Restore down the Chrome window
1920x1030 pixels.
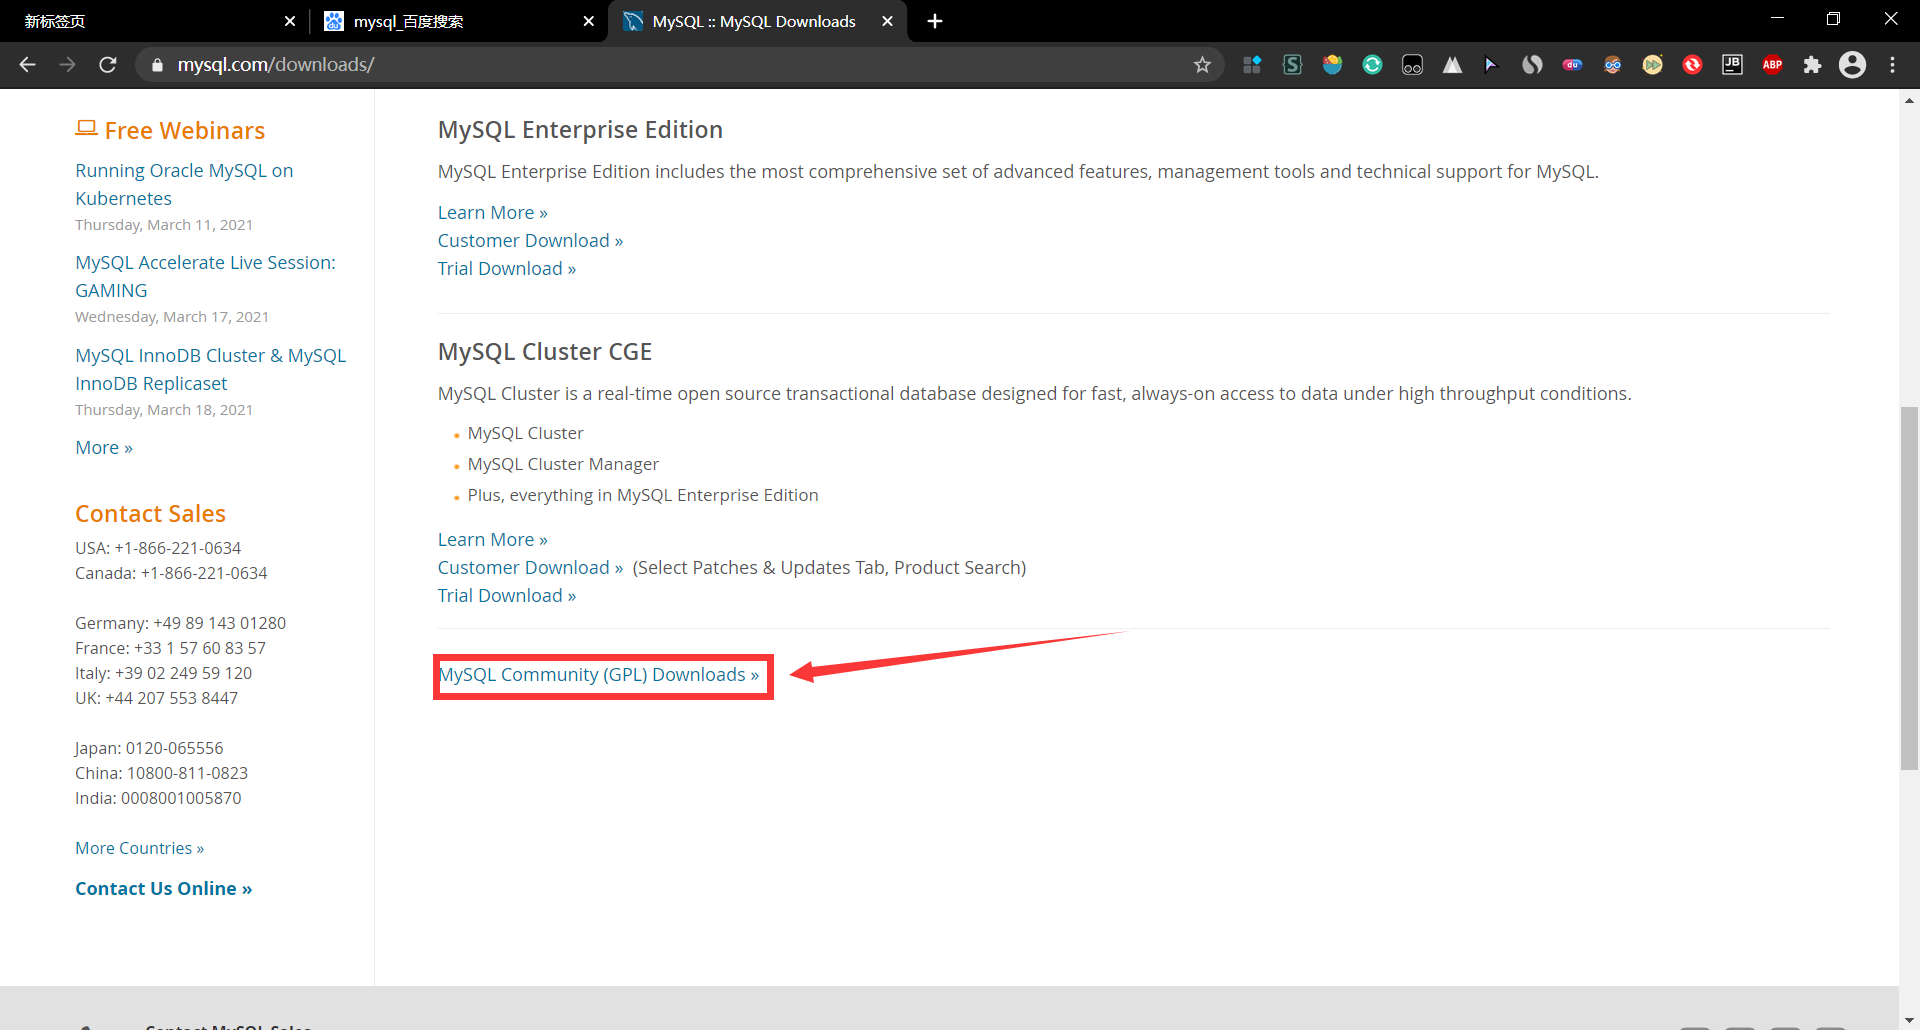click(1833, 19)
